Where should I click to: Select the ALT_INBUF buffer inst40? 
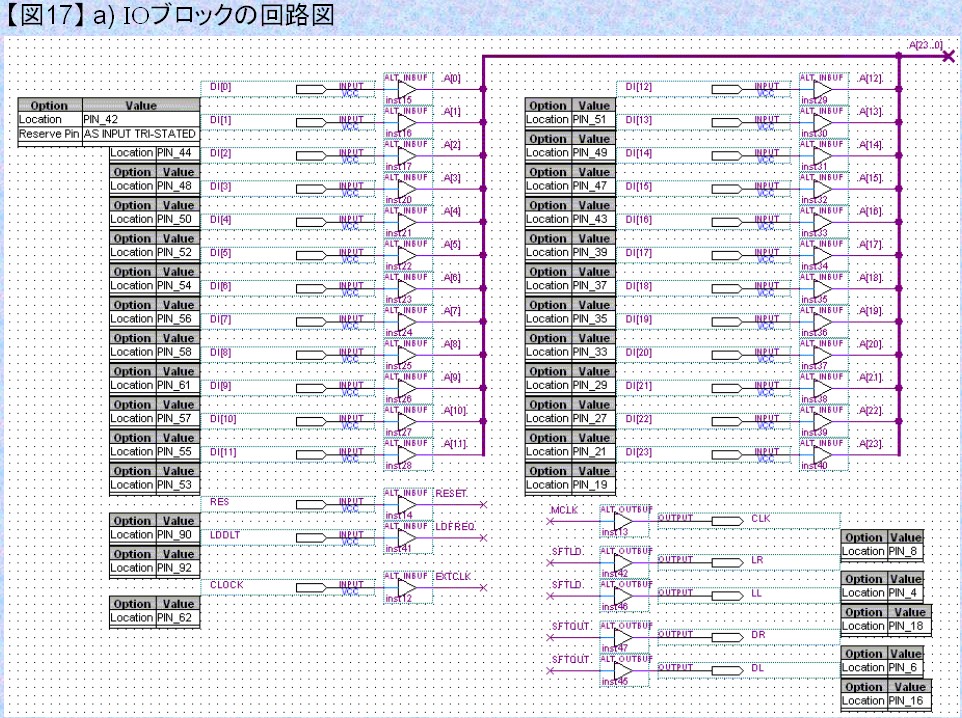click(x=823, y=454)
